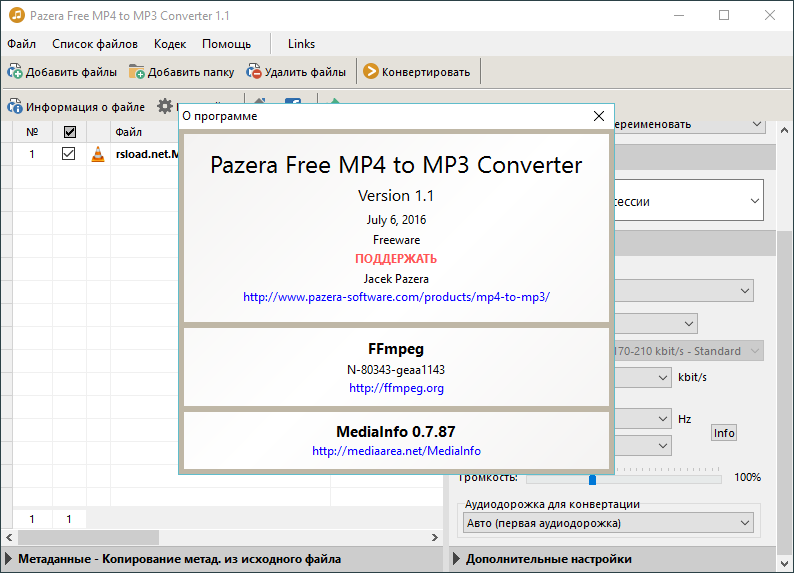Click the Добавить папку folder icon
The image size is (794, 573).
point(136,72)
